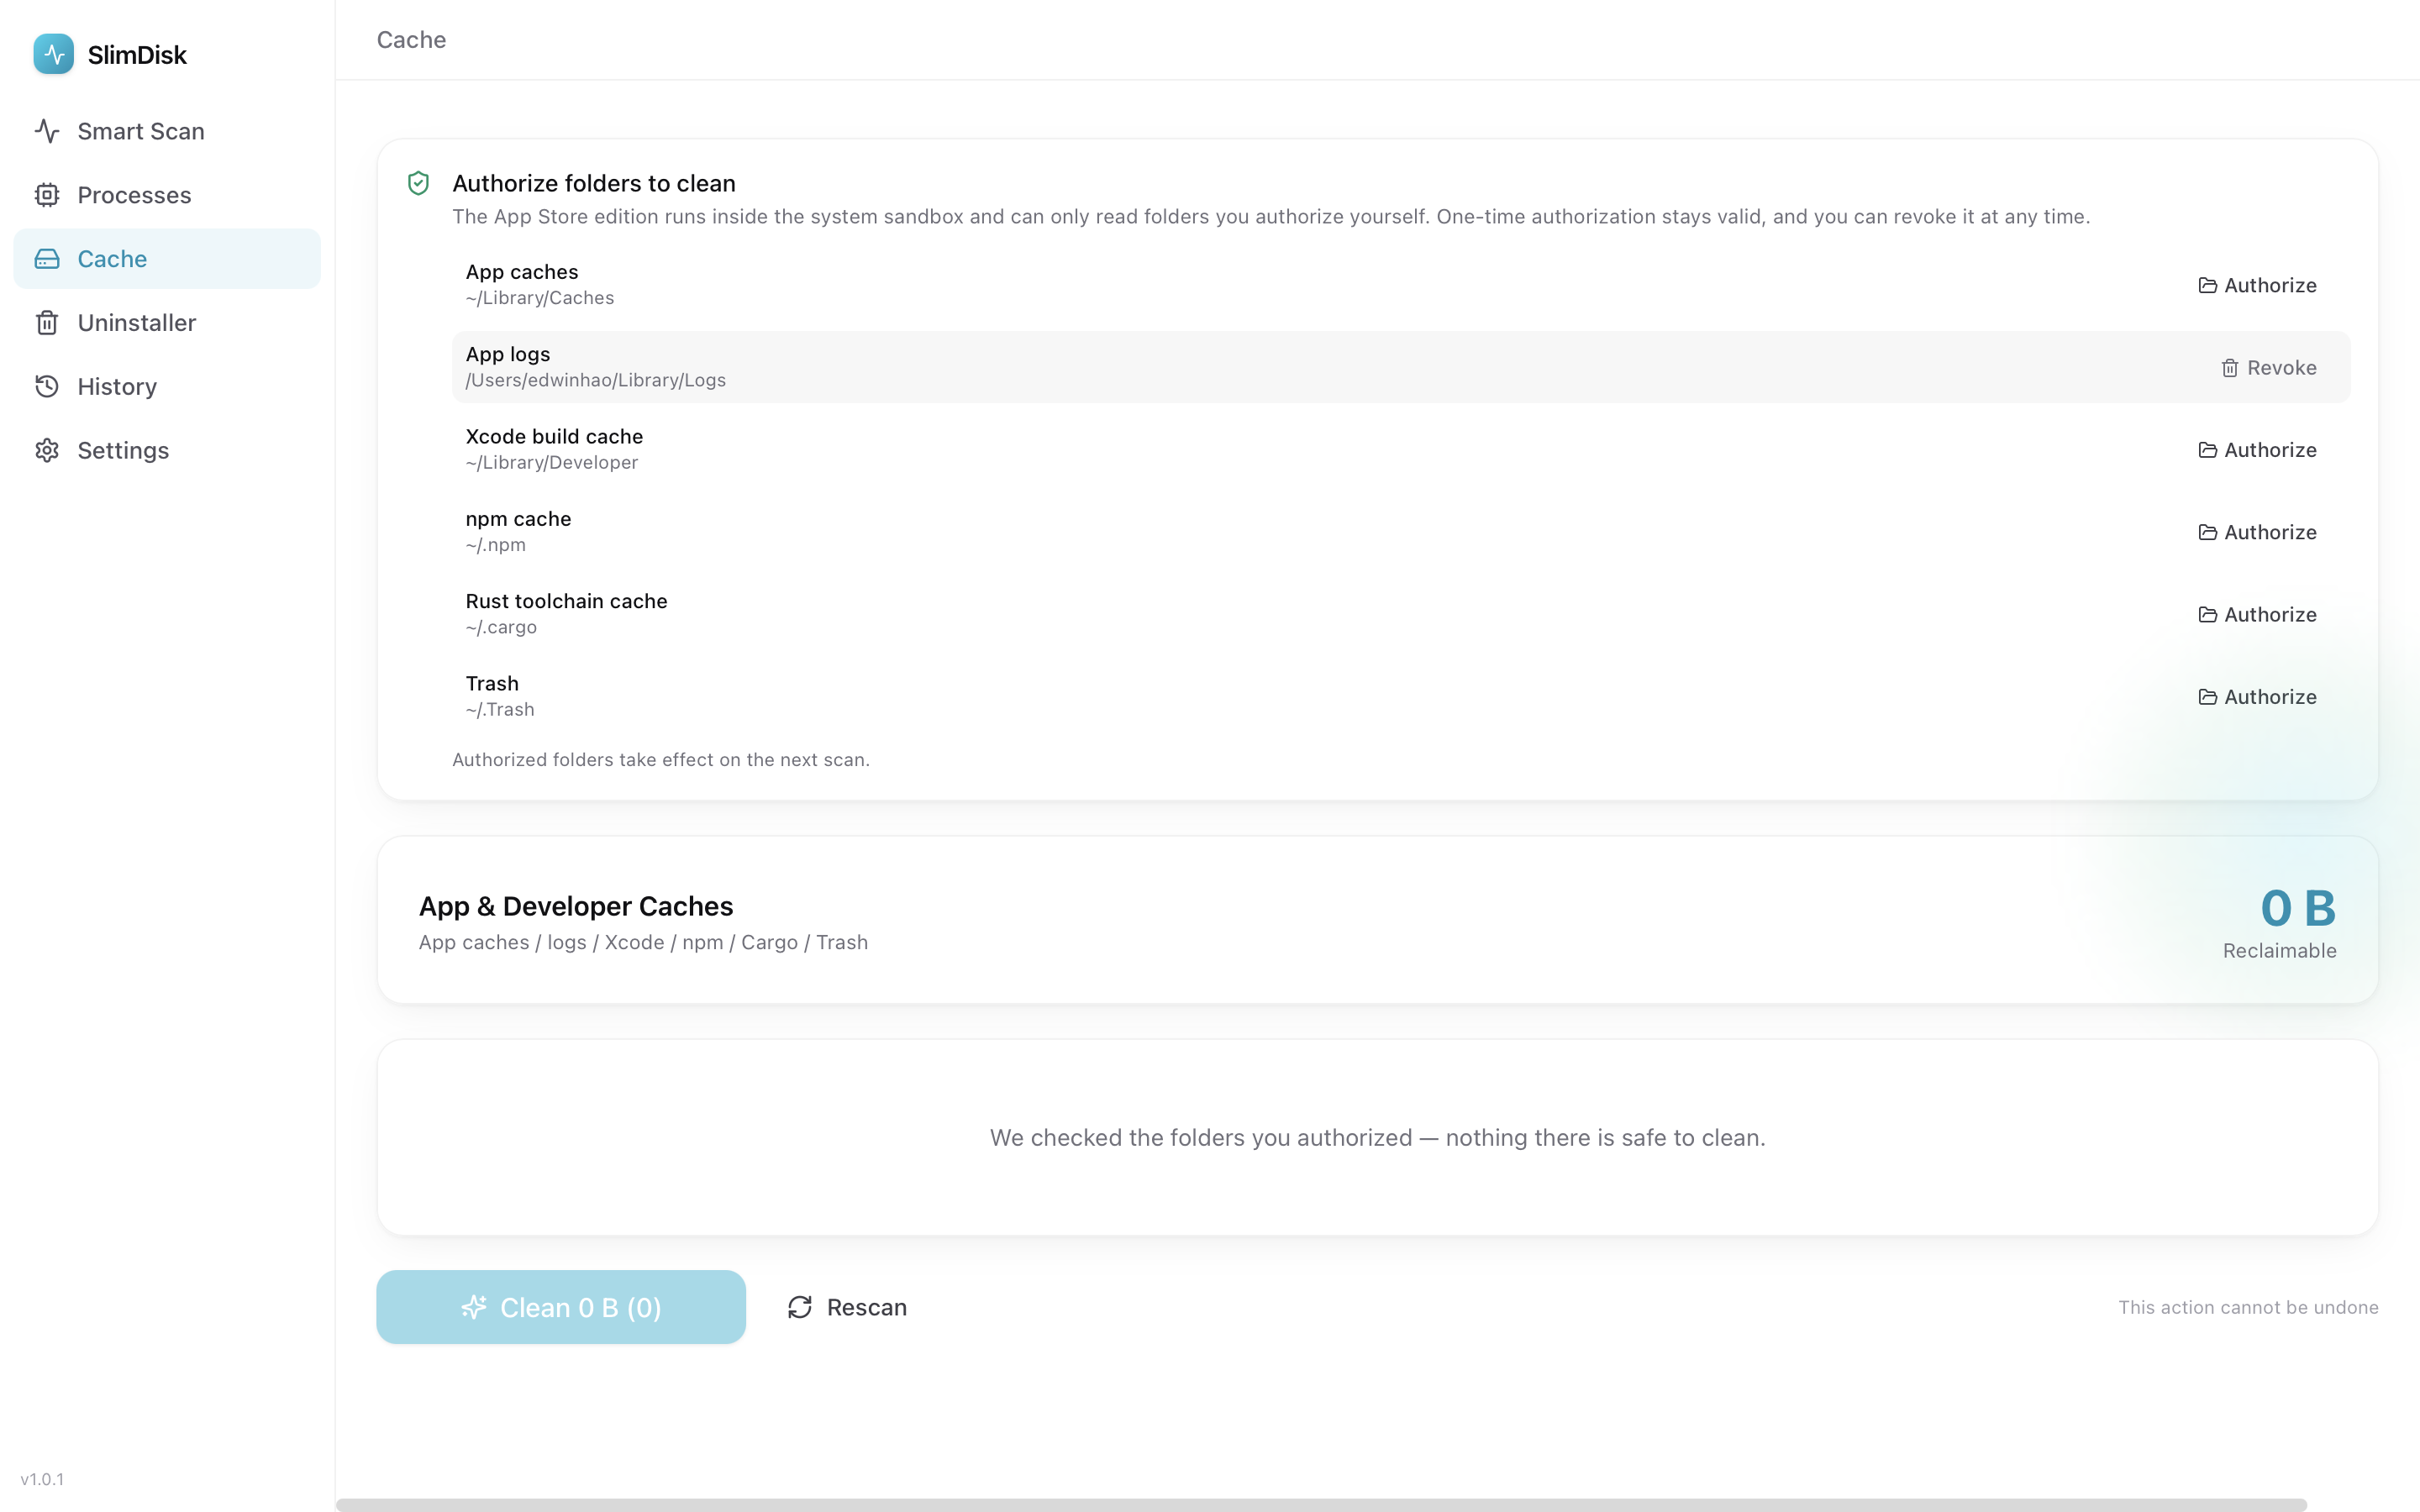Click the horizontal scrollbar at the bottom
2420x1512 pixels.
coord(1320,1504)
